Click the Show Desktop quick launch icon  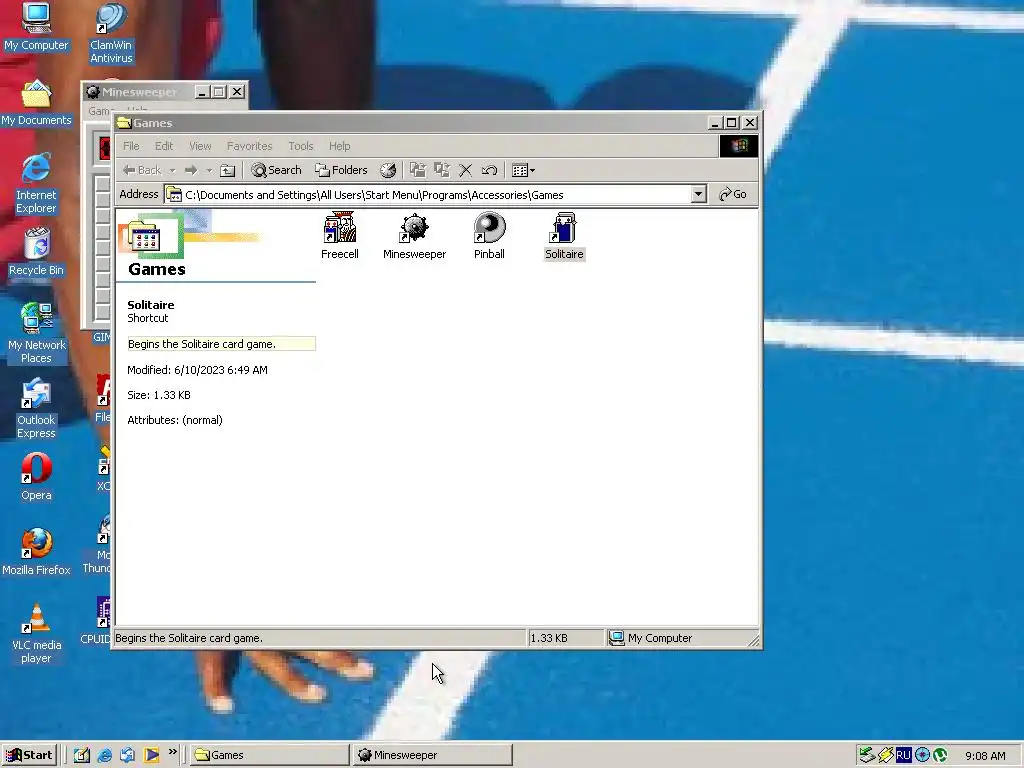tap(82, 755)
